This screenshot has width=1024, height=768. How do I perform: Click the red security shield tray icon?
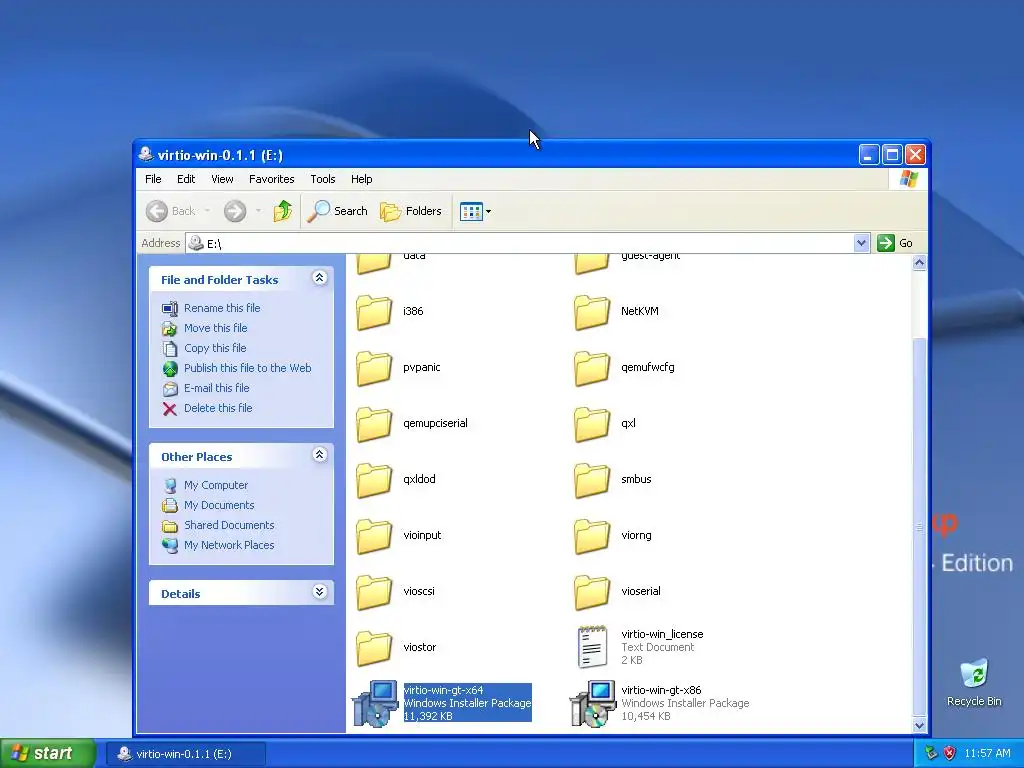pyautogui.click(x=949, y=754)
